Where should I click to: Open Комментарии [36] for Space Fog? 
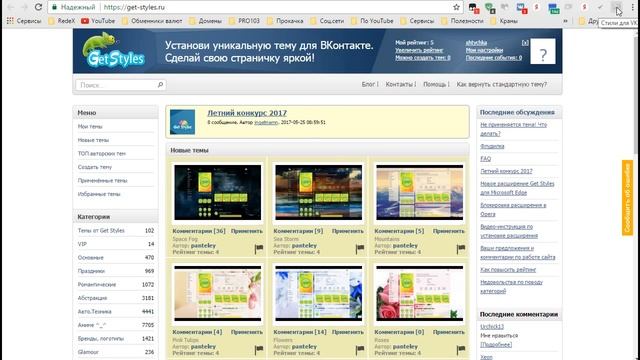(199, 231)
